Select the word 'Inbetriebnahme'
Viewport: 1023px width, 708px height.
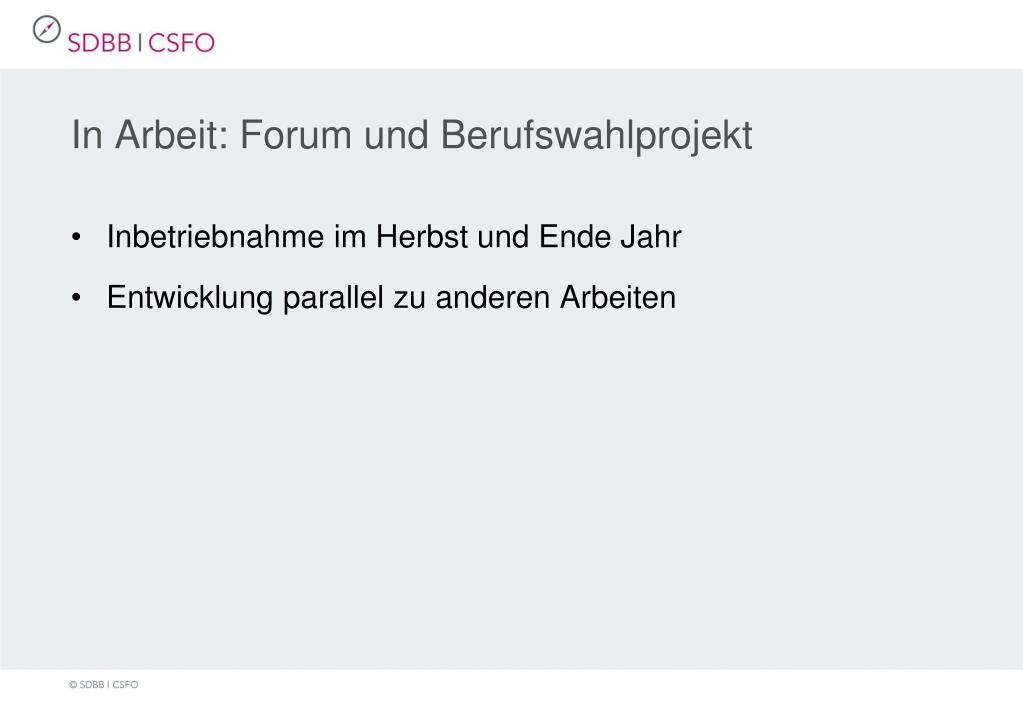[215, 236]
